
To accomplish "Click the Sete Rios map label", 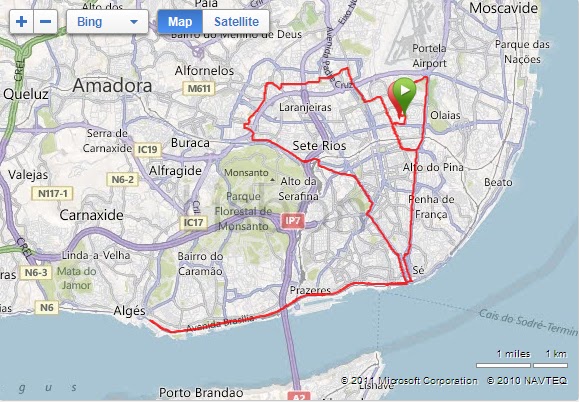I will (x=319, y=146).
